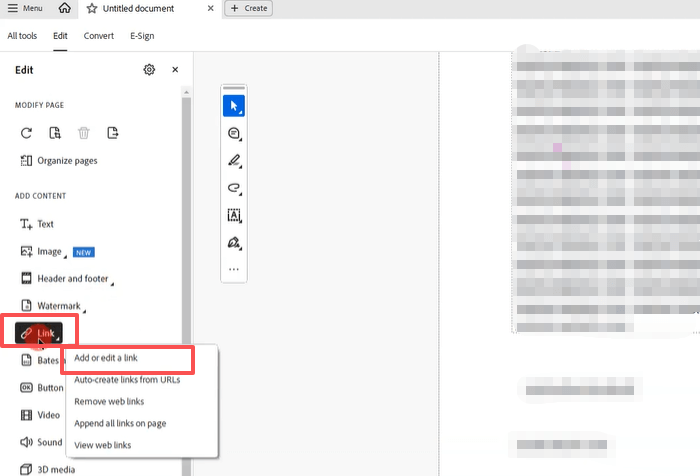This screenshot has width=700, height=476.
Task: Click the Link tool
Action: click(39, 333)
